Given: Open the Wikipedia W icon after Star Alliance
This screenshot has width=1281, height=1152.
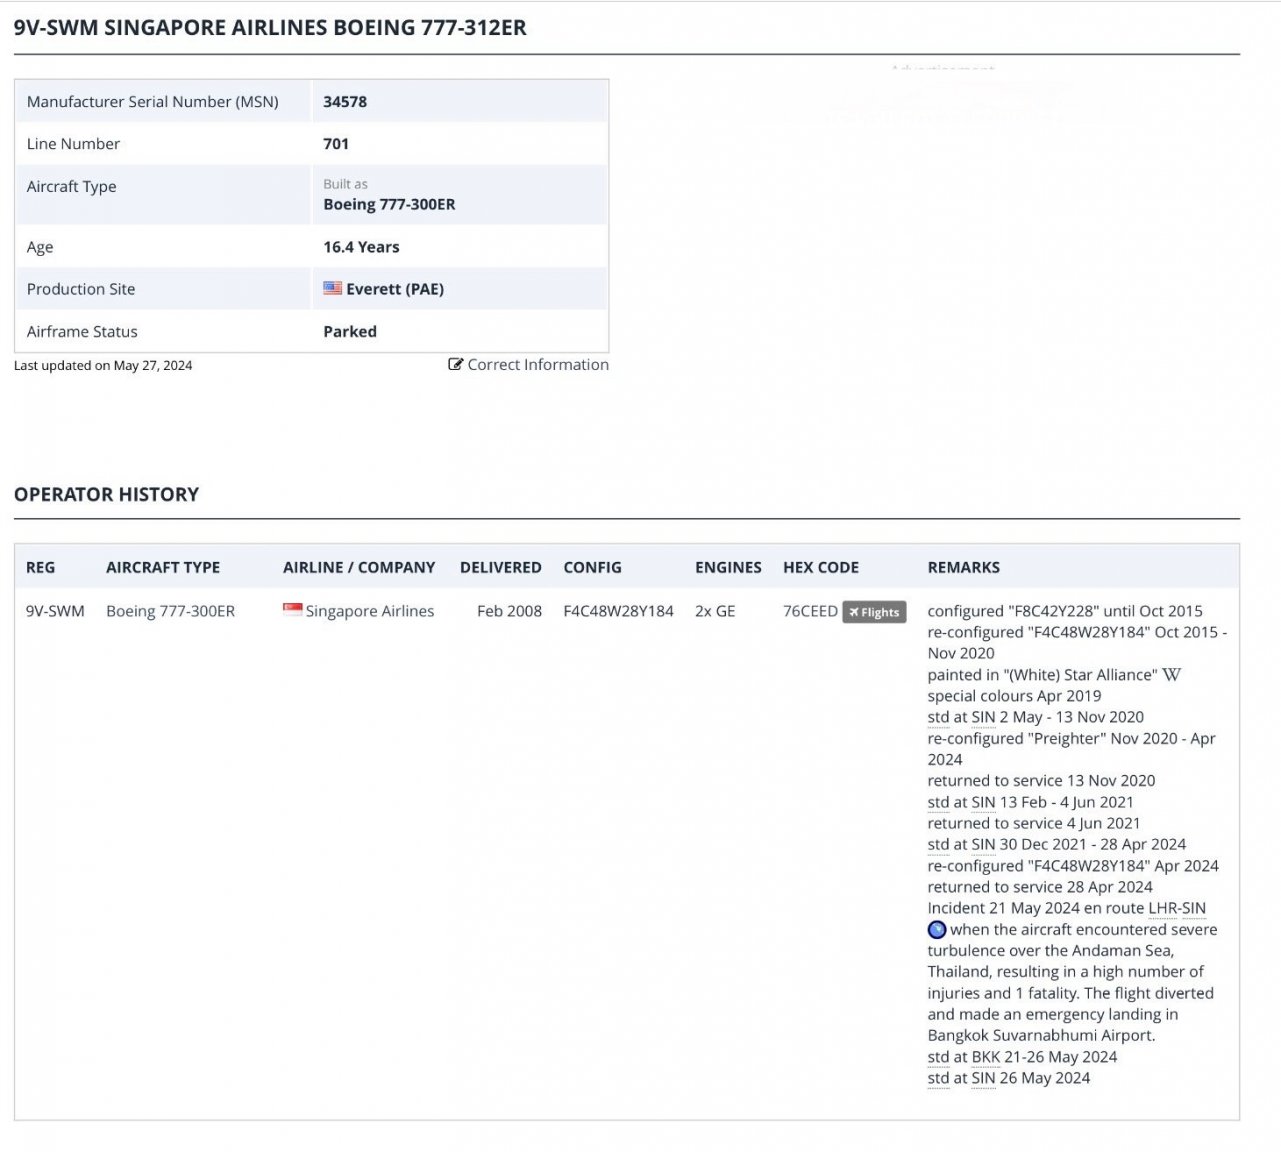Looking at the screenshot, I should point(1172,675).
